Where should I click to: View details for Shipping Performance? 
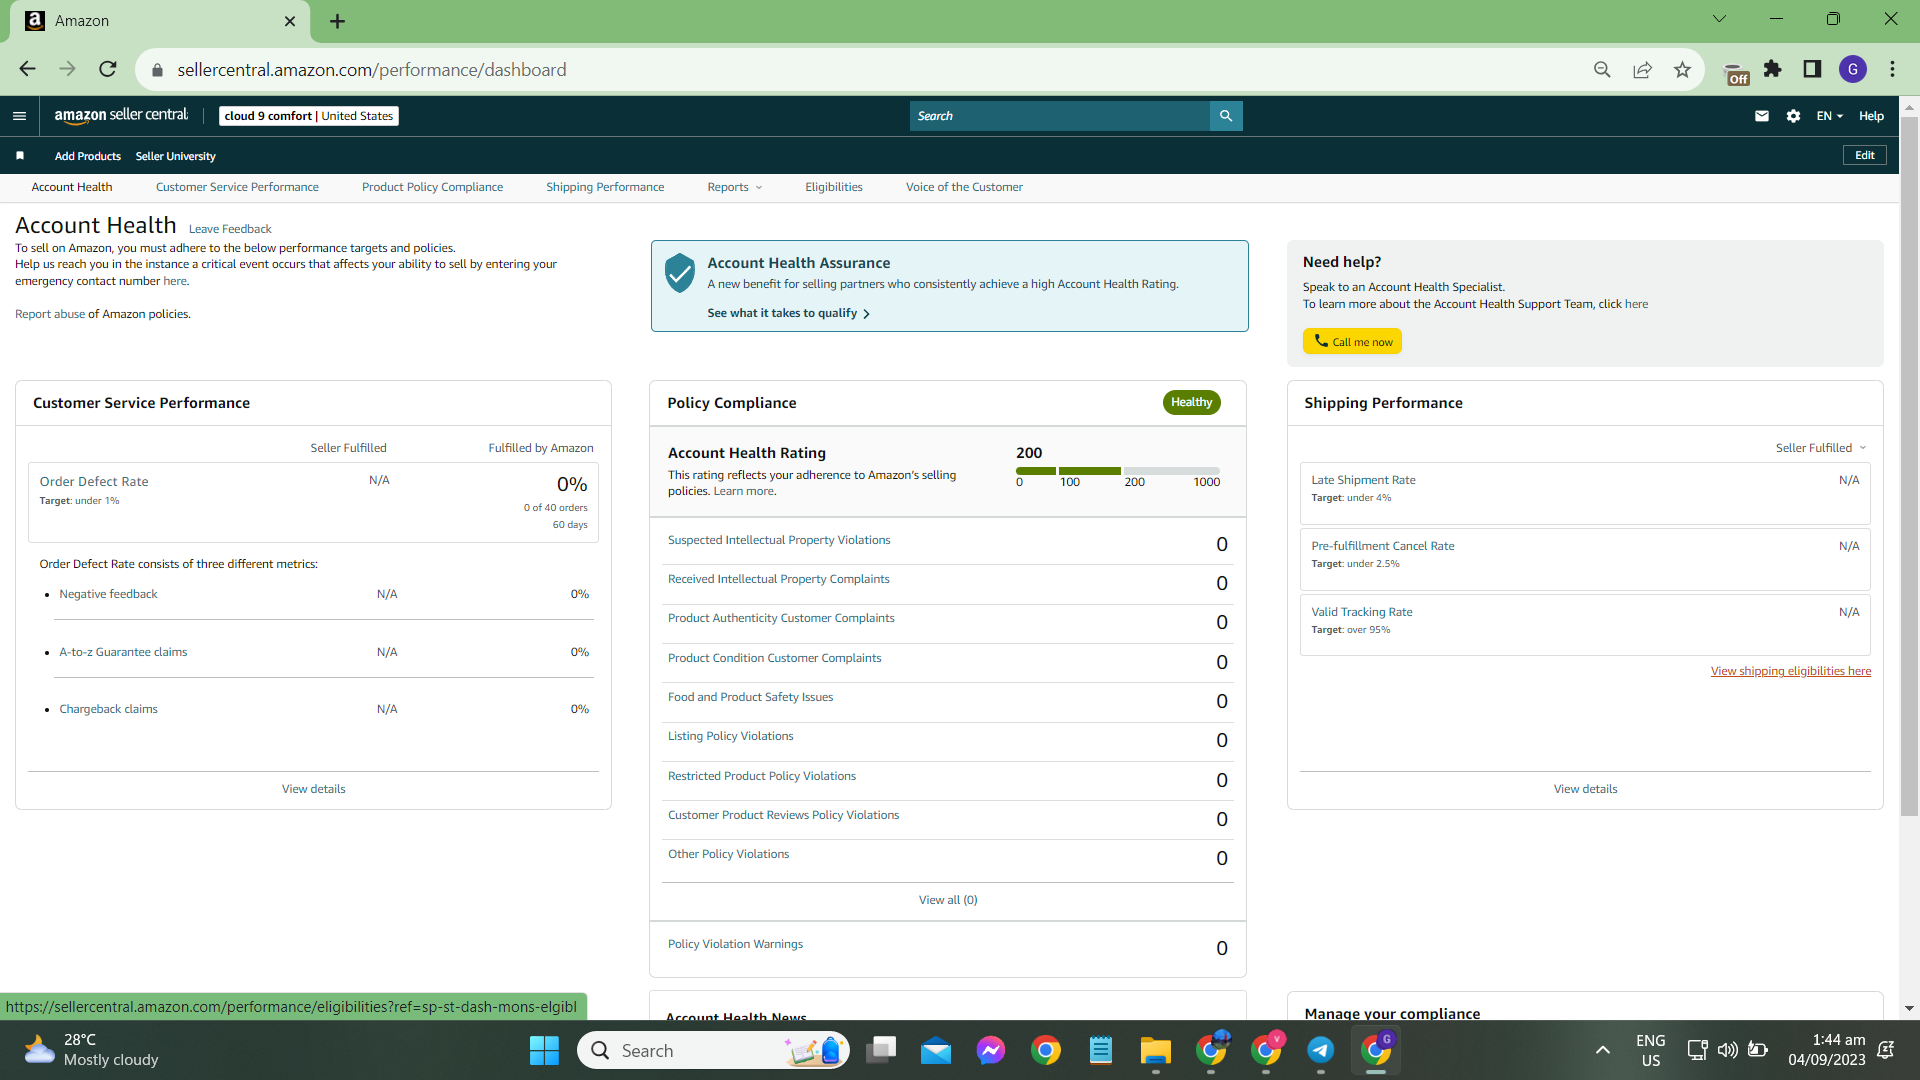point(1585,789)
